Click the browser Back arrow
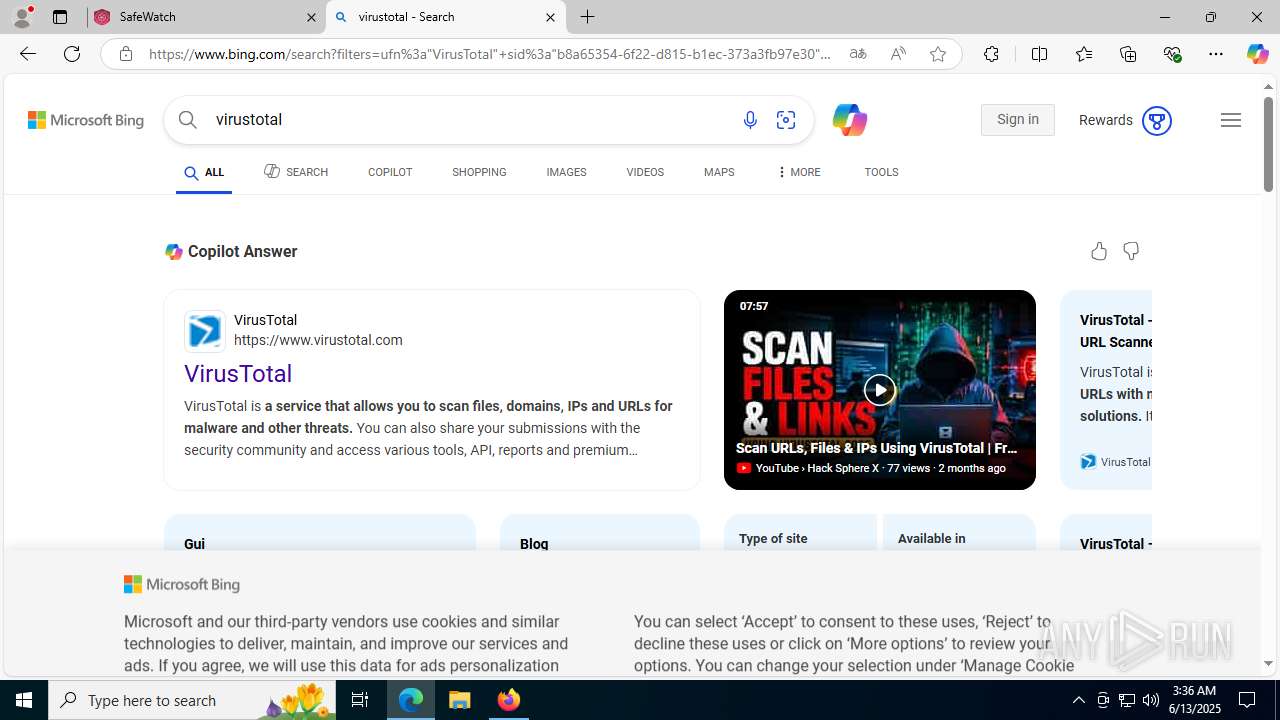 point(28,54)
